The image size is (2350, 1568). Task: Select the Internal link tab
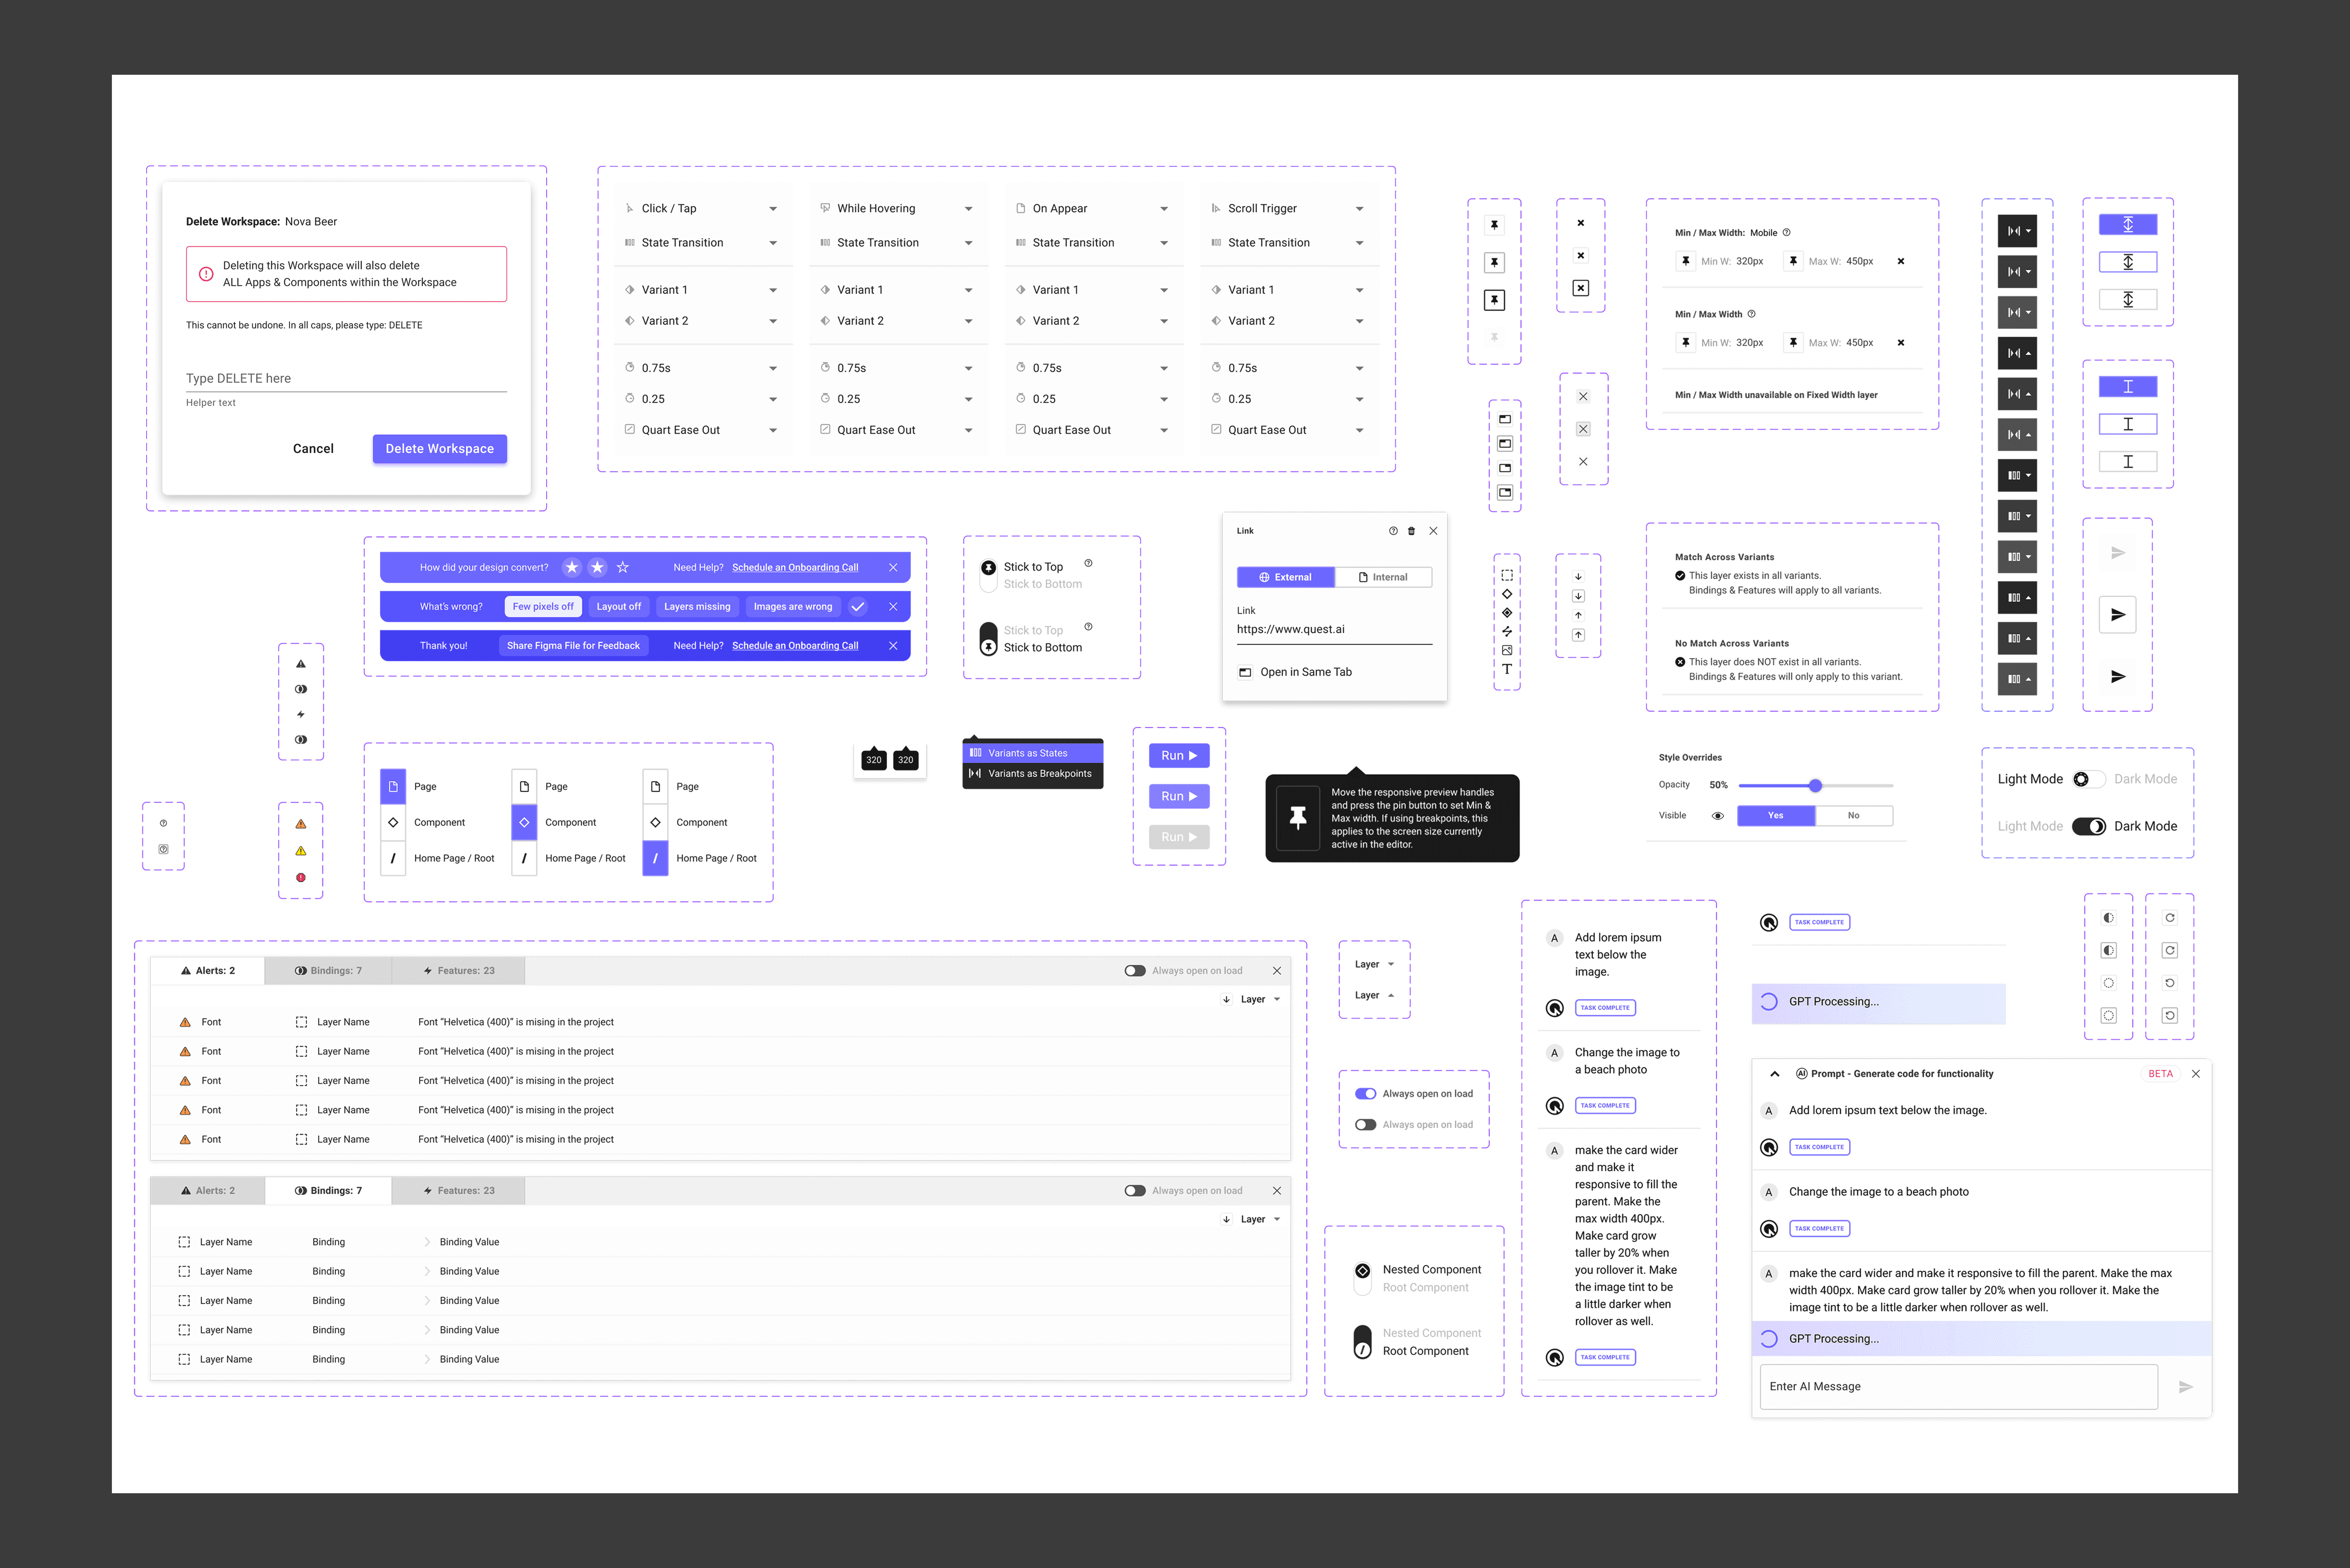(x=1383, y=577)
